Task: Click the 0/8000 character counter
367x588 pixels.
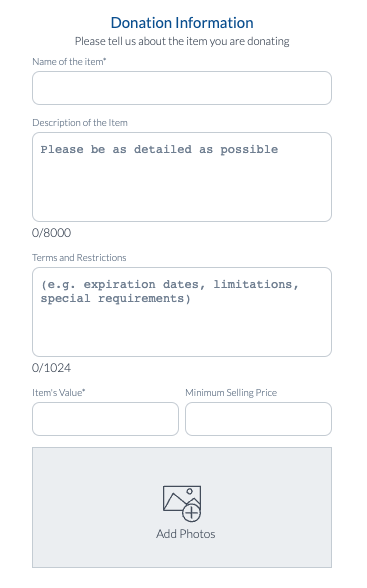Action: [51, 233]
